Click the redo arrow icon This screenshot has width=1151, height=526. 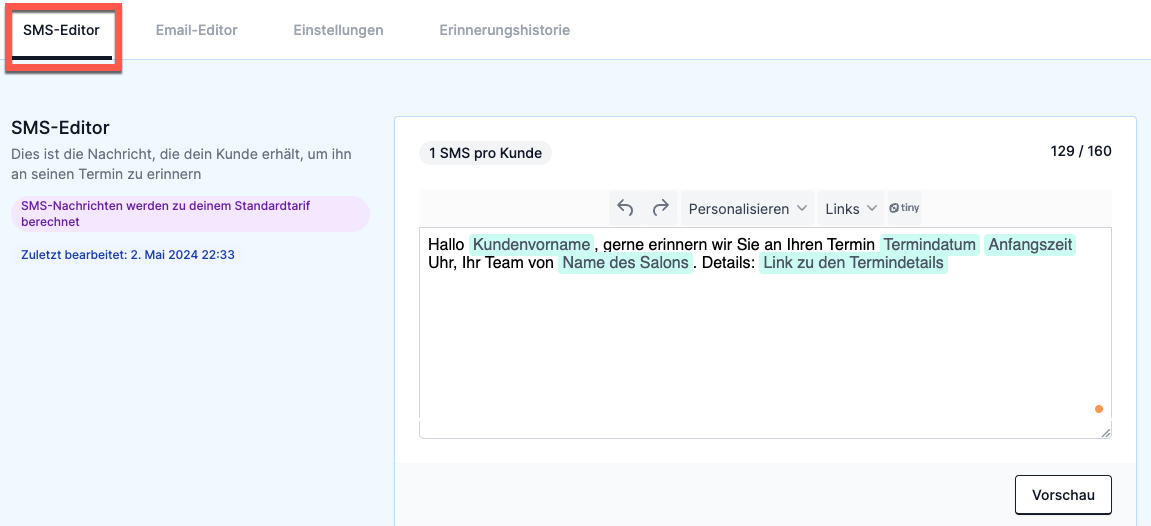661,208
